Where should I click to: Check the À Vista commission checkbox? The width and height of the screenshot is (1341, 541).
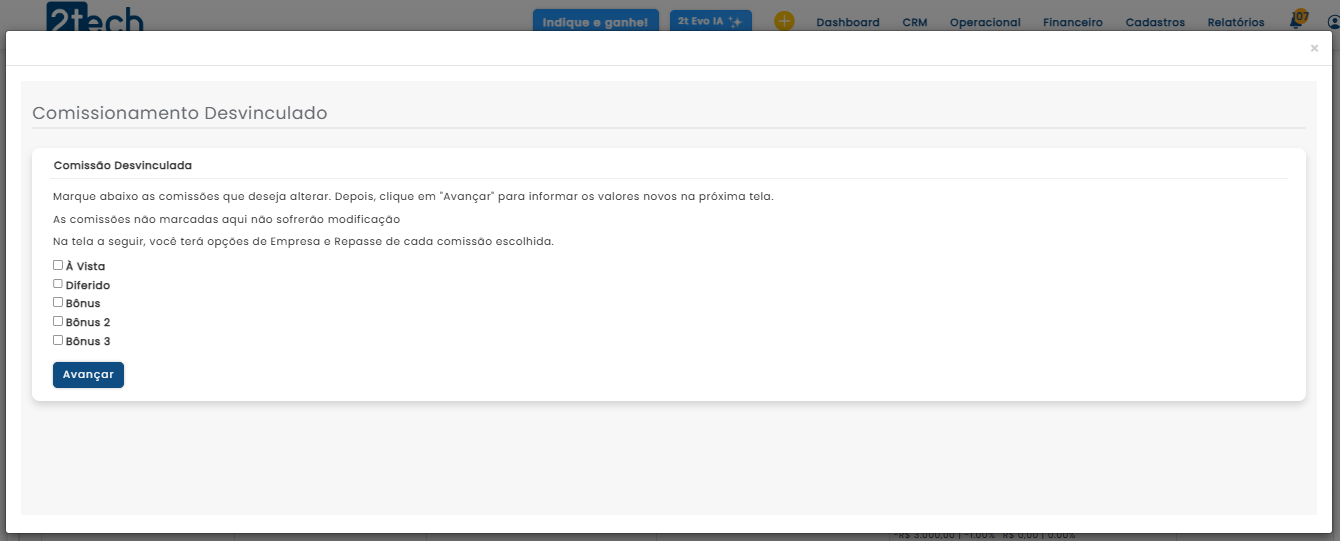point(58,266)
